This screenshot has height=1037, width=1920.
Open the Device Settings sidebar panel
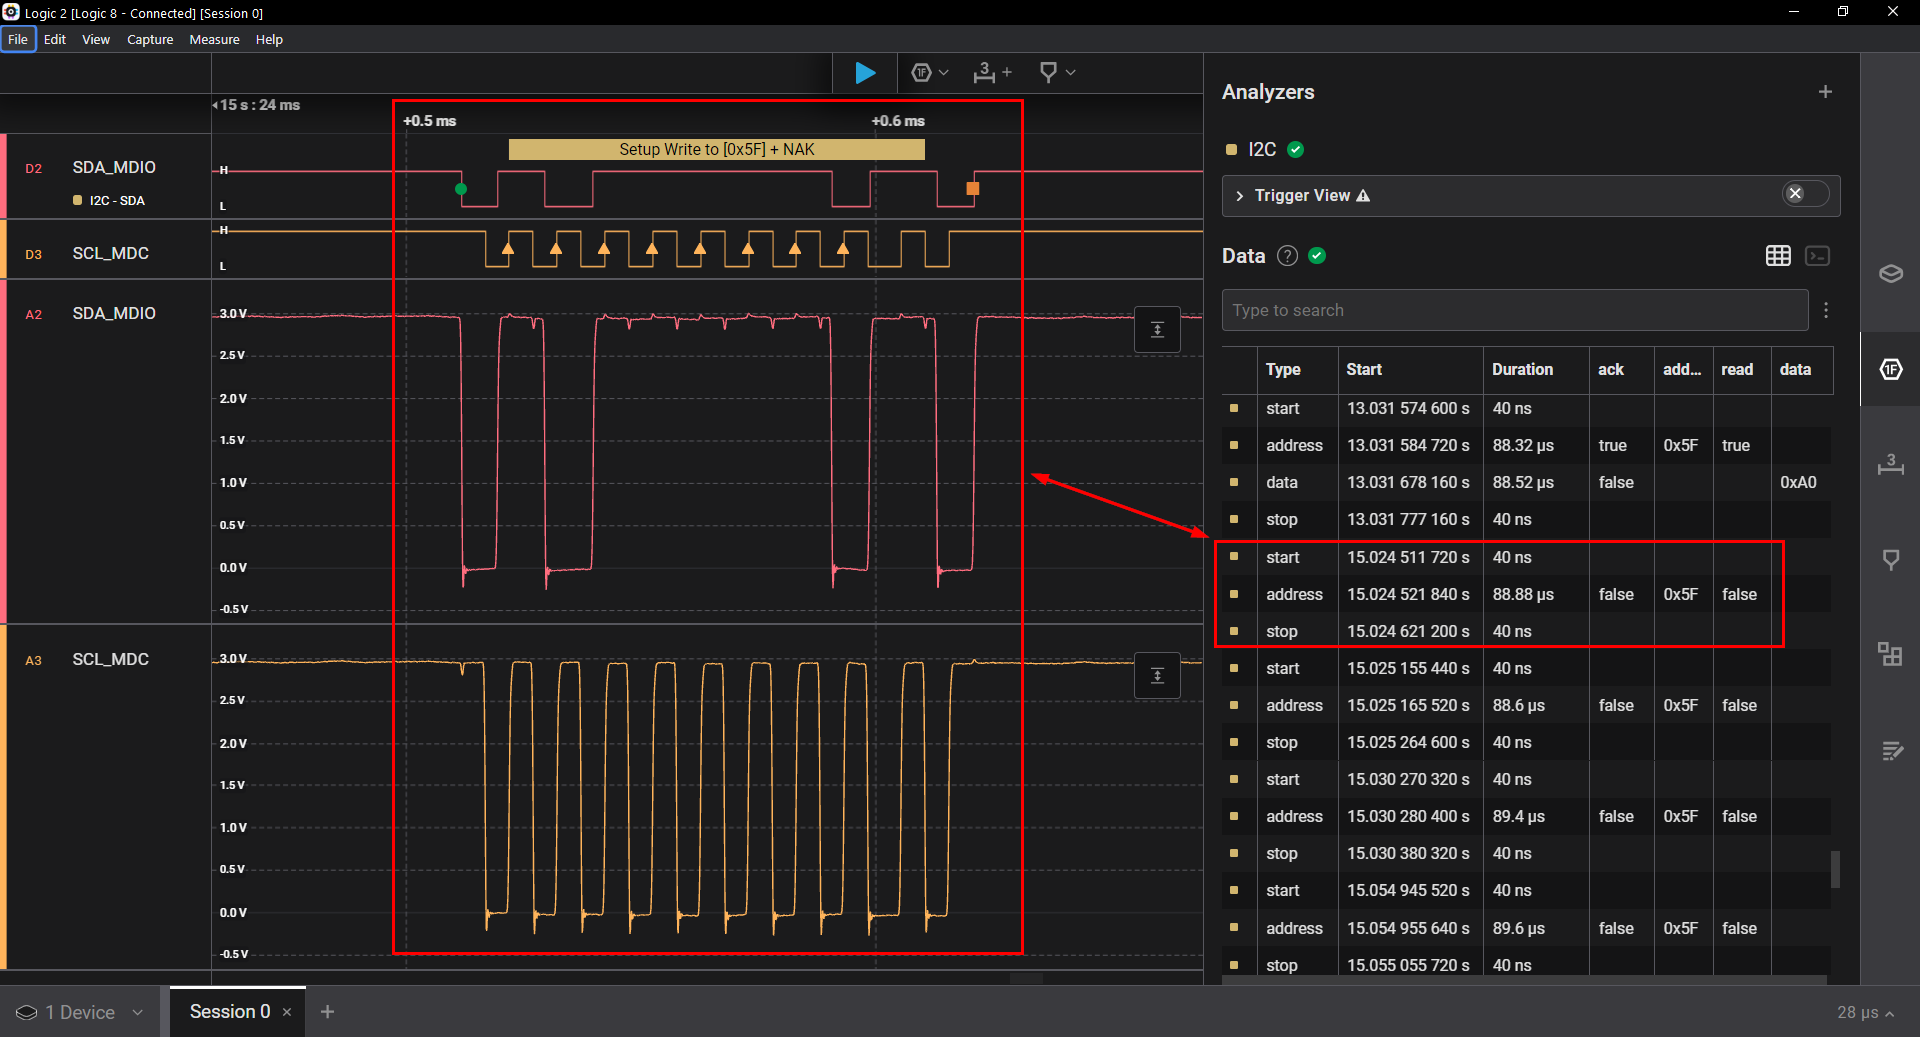1890,274
